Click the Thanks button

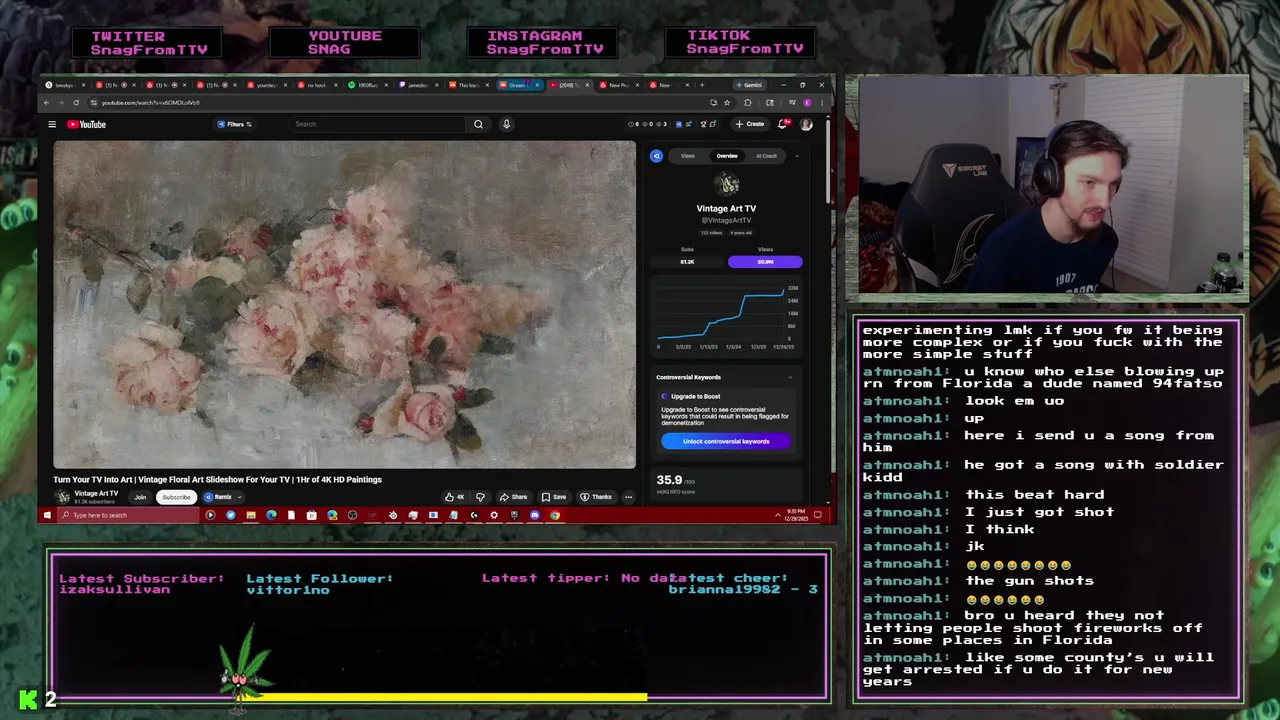[596, 497]
